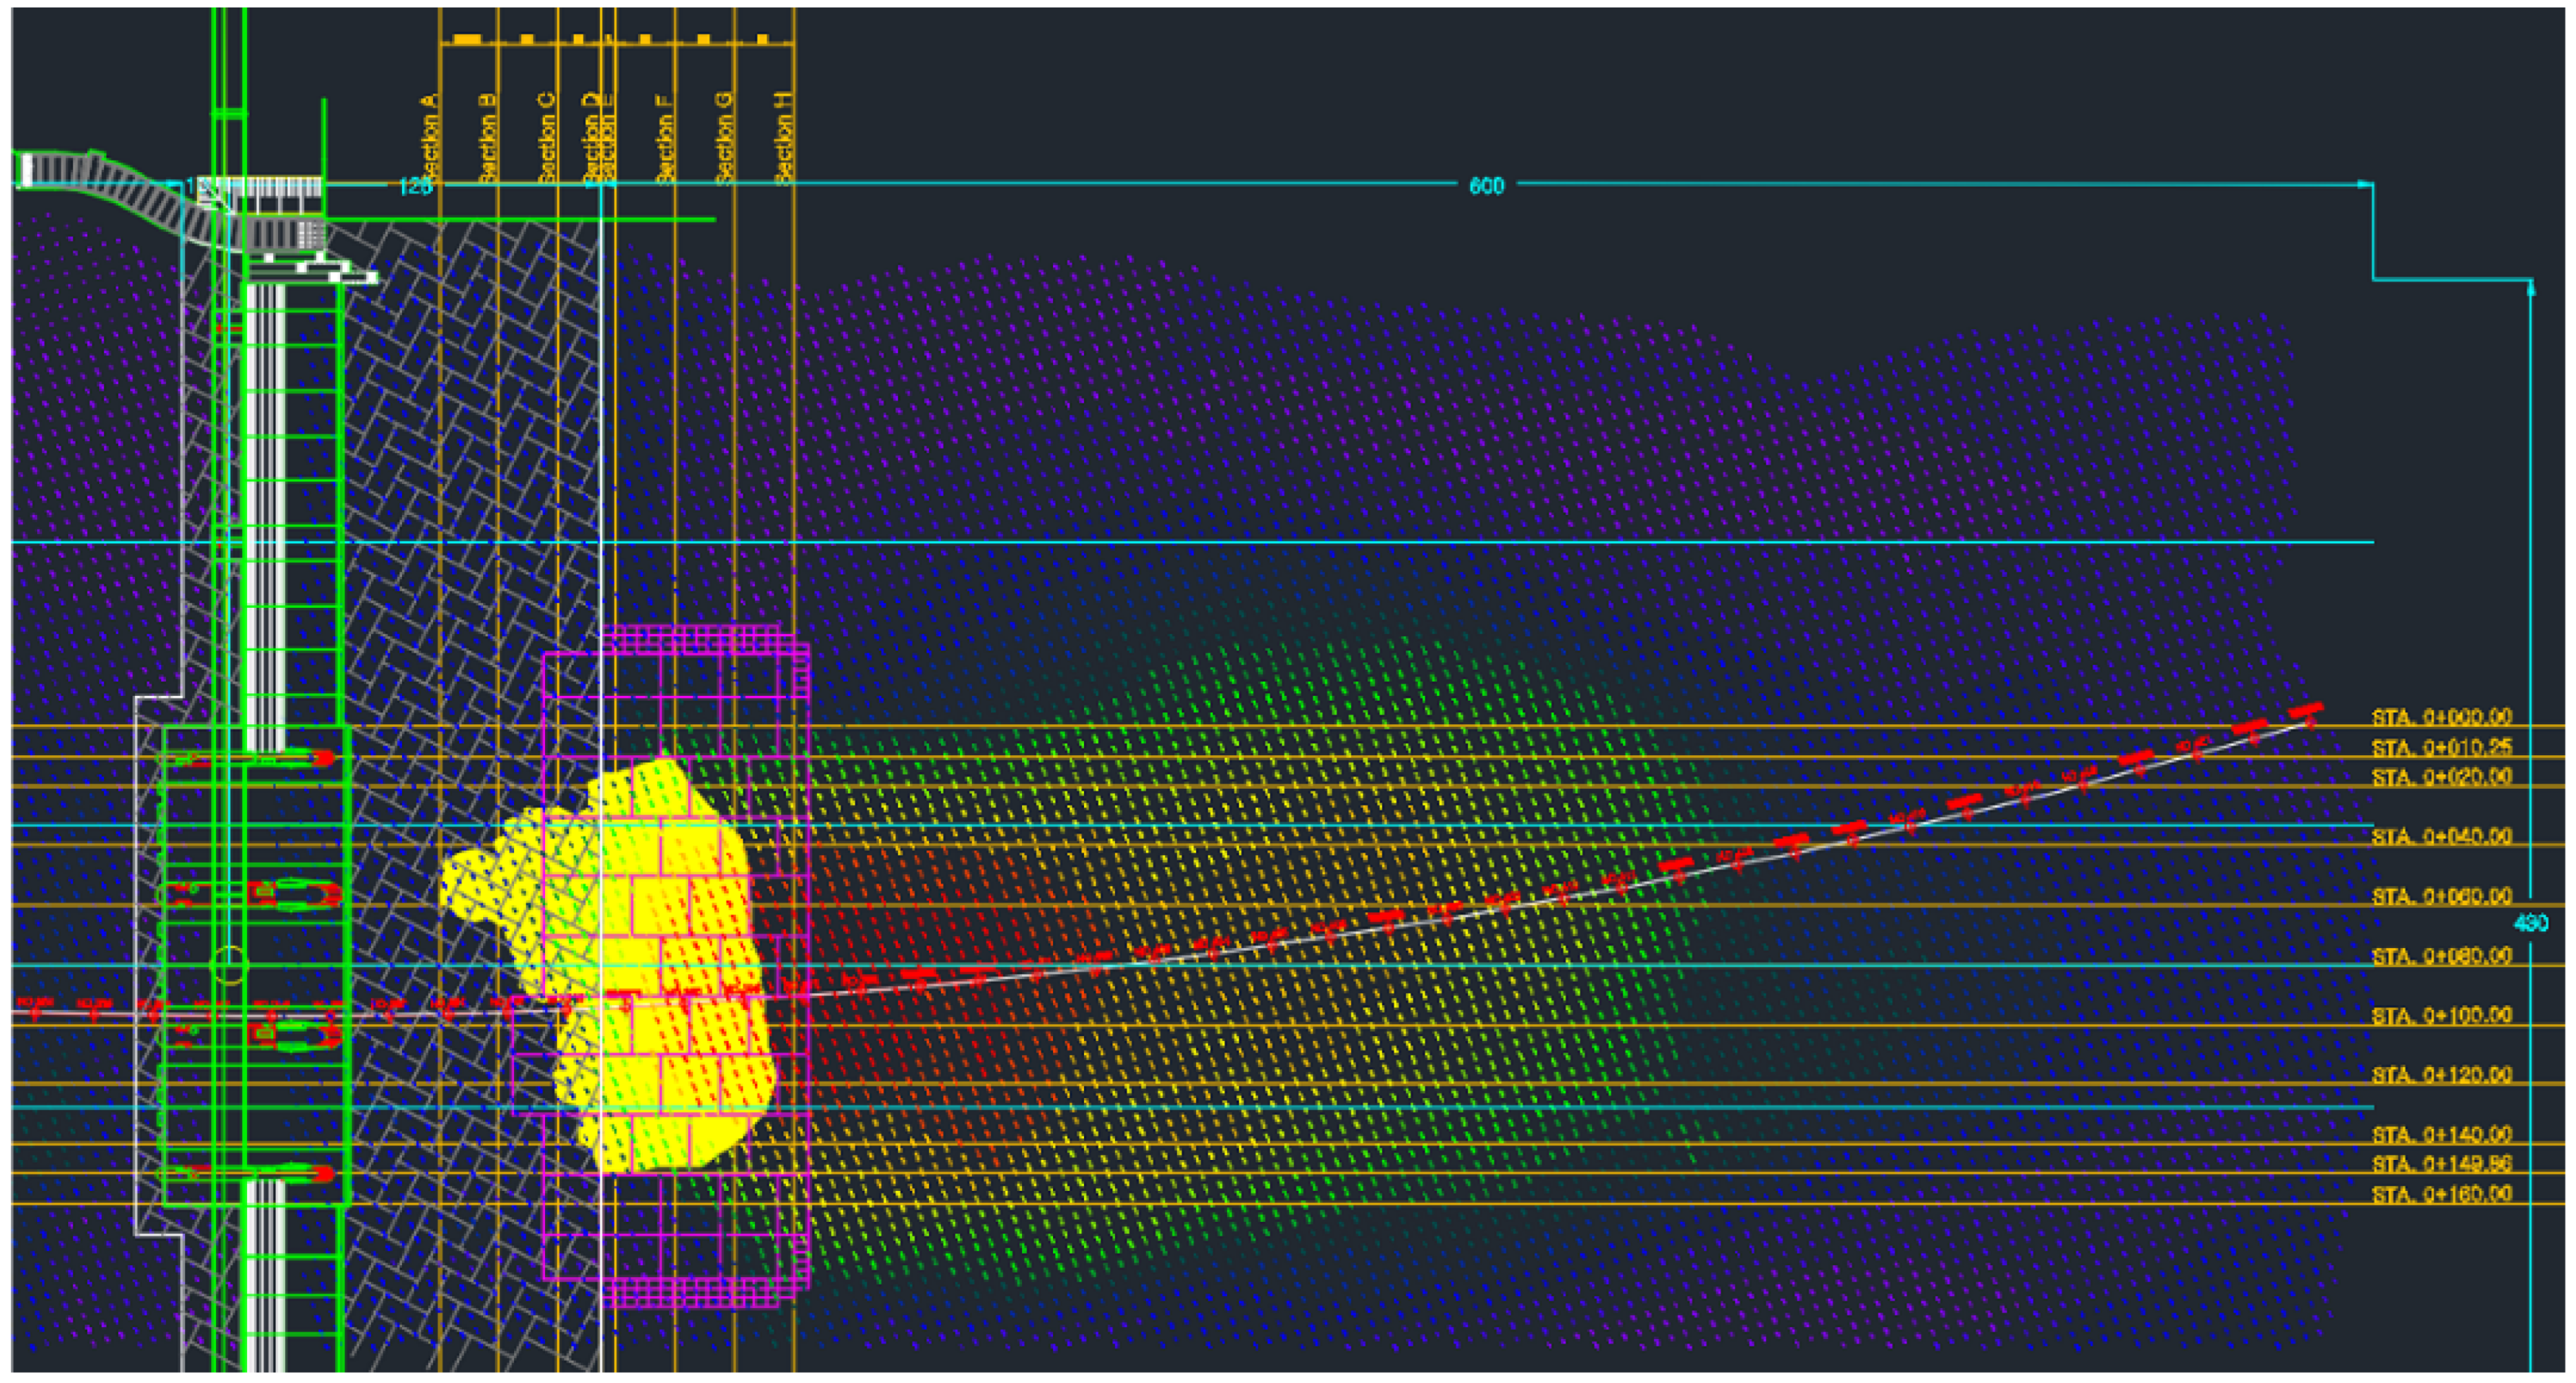Select the STA. 0+010.25 station label
Image resolution: width=2576 pixels, height=1383 pixels.
point(2441,747)
